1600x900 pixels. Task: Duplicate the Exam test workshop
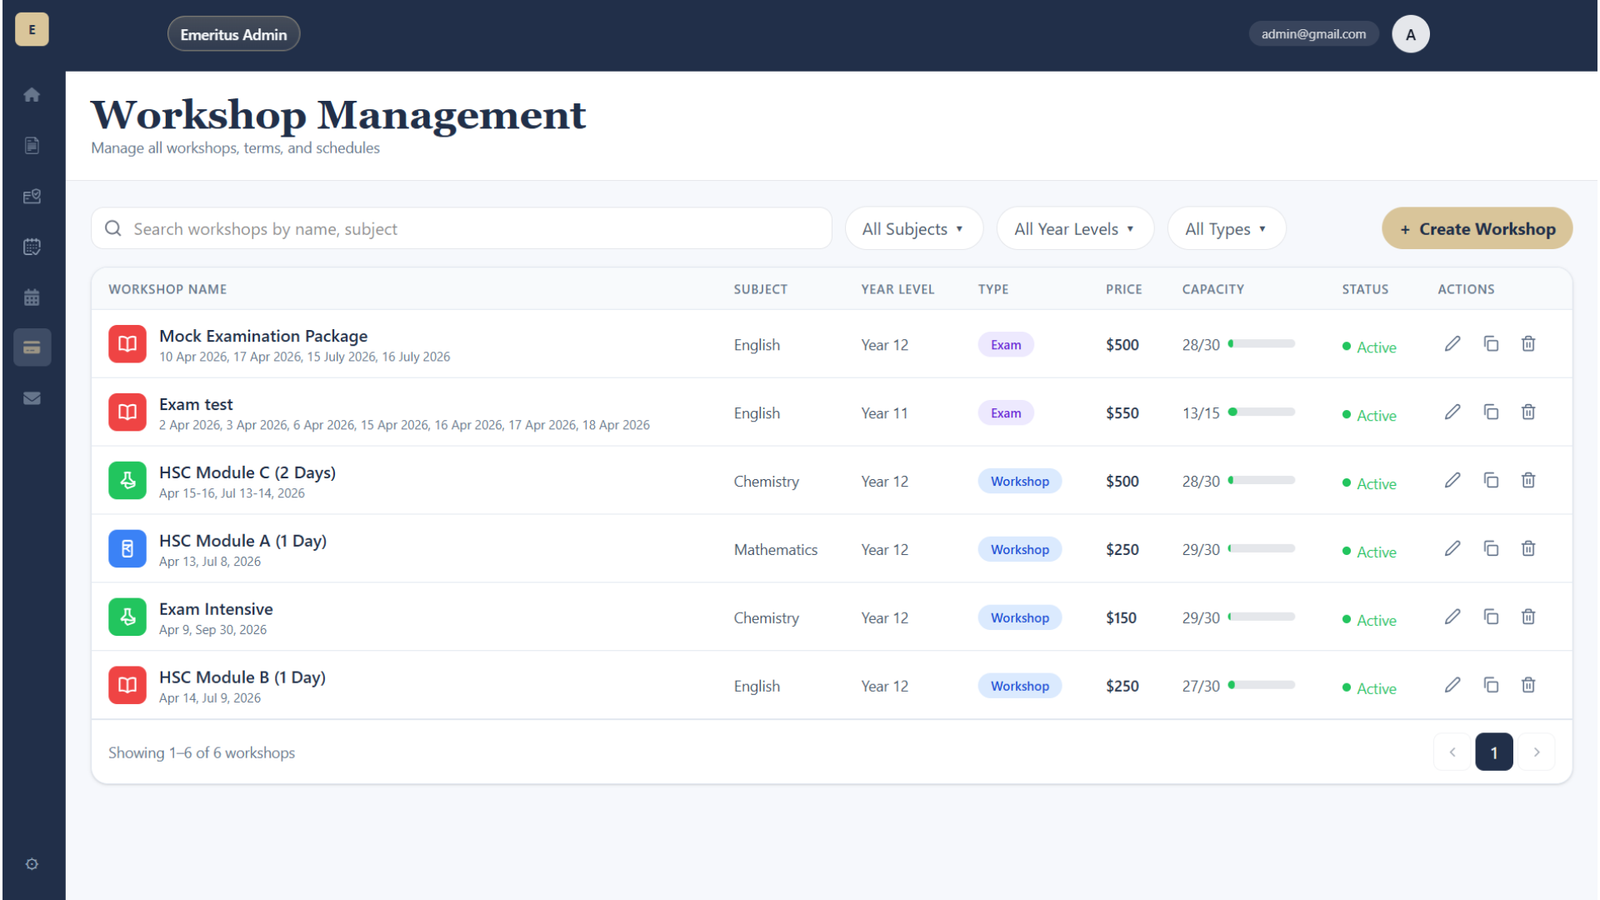click(x=1490, y=412)
